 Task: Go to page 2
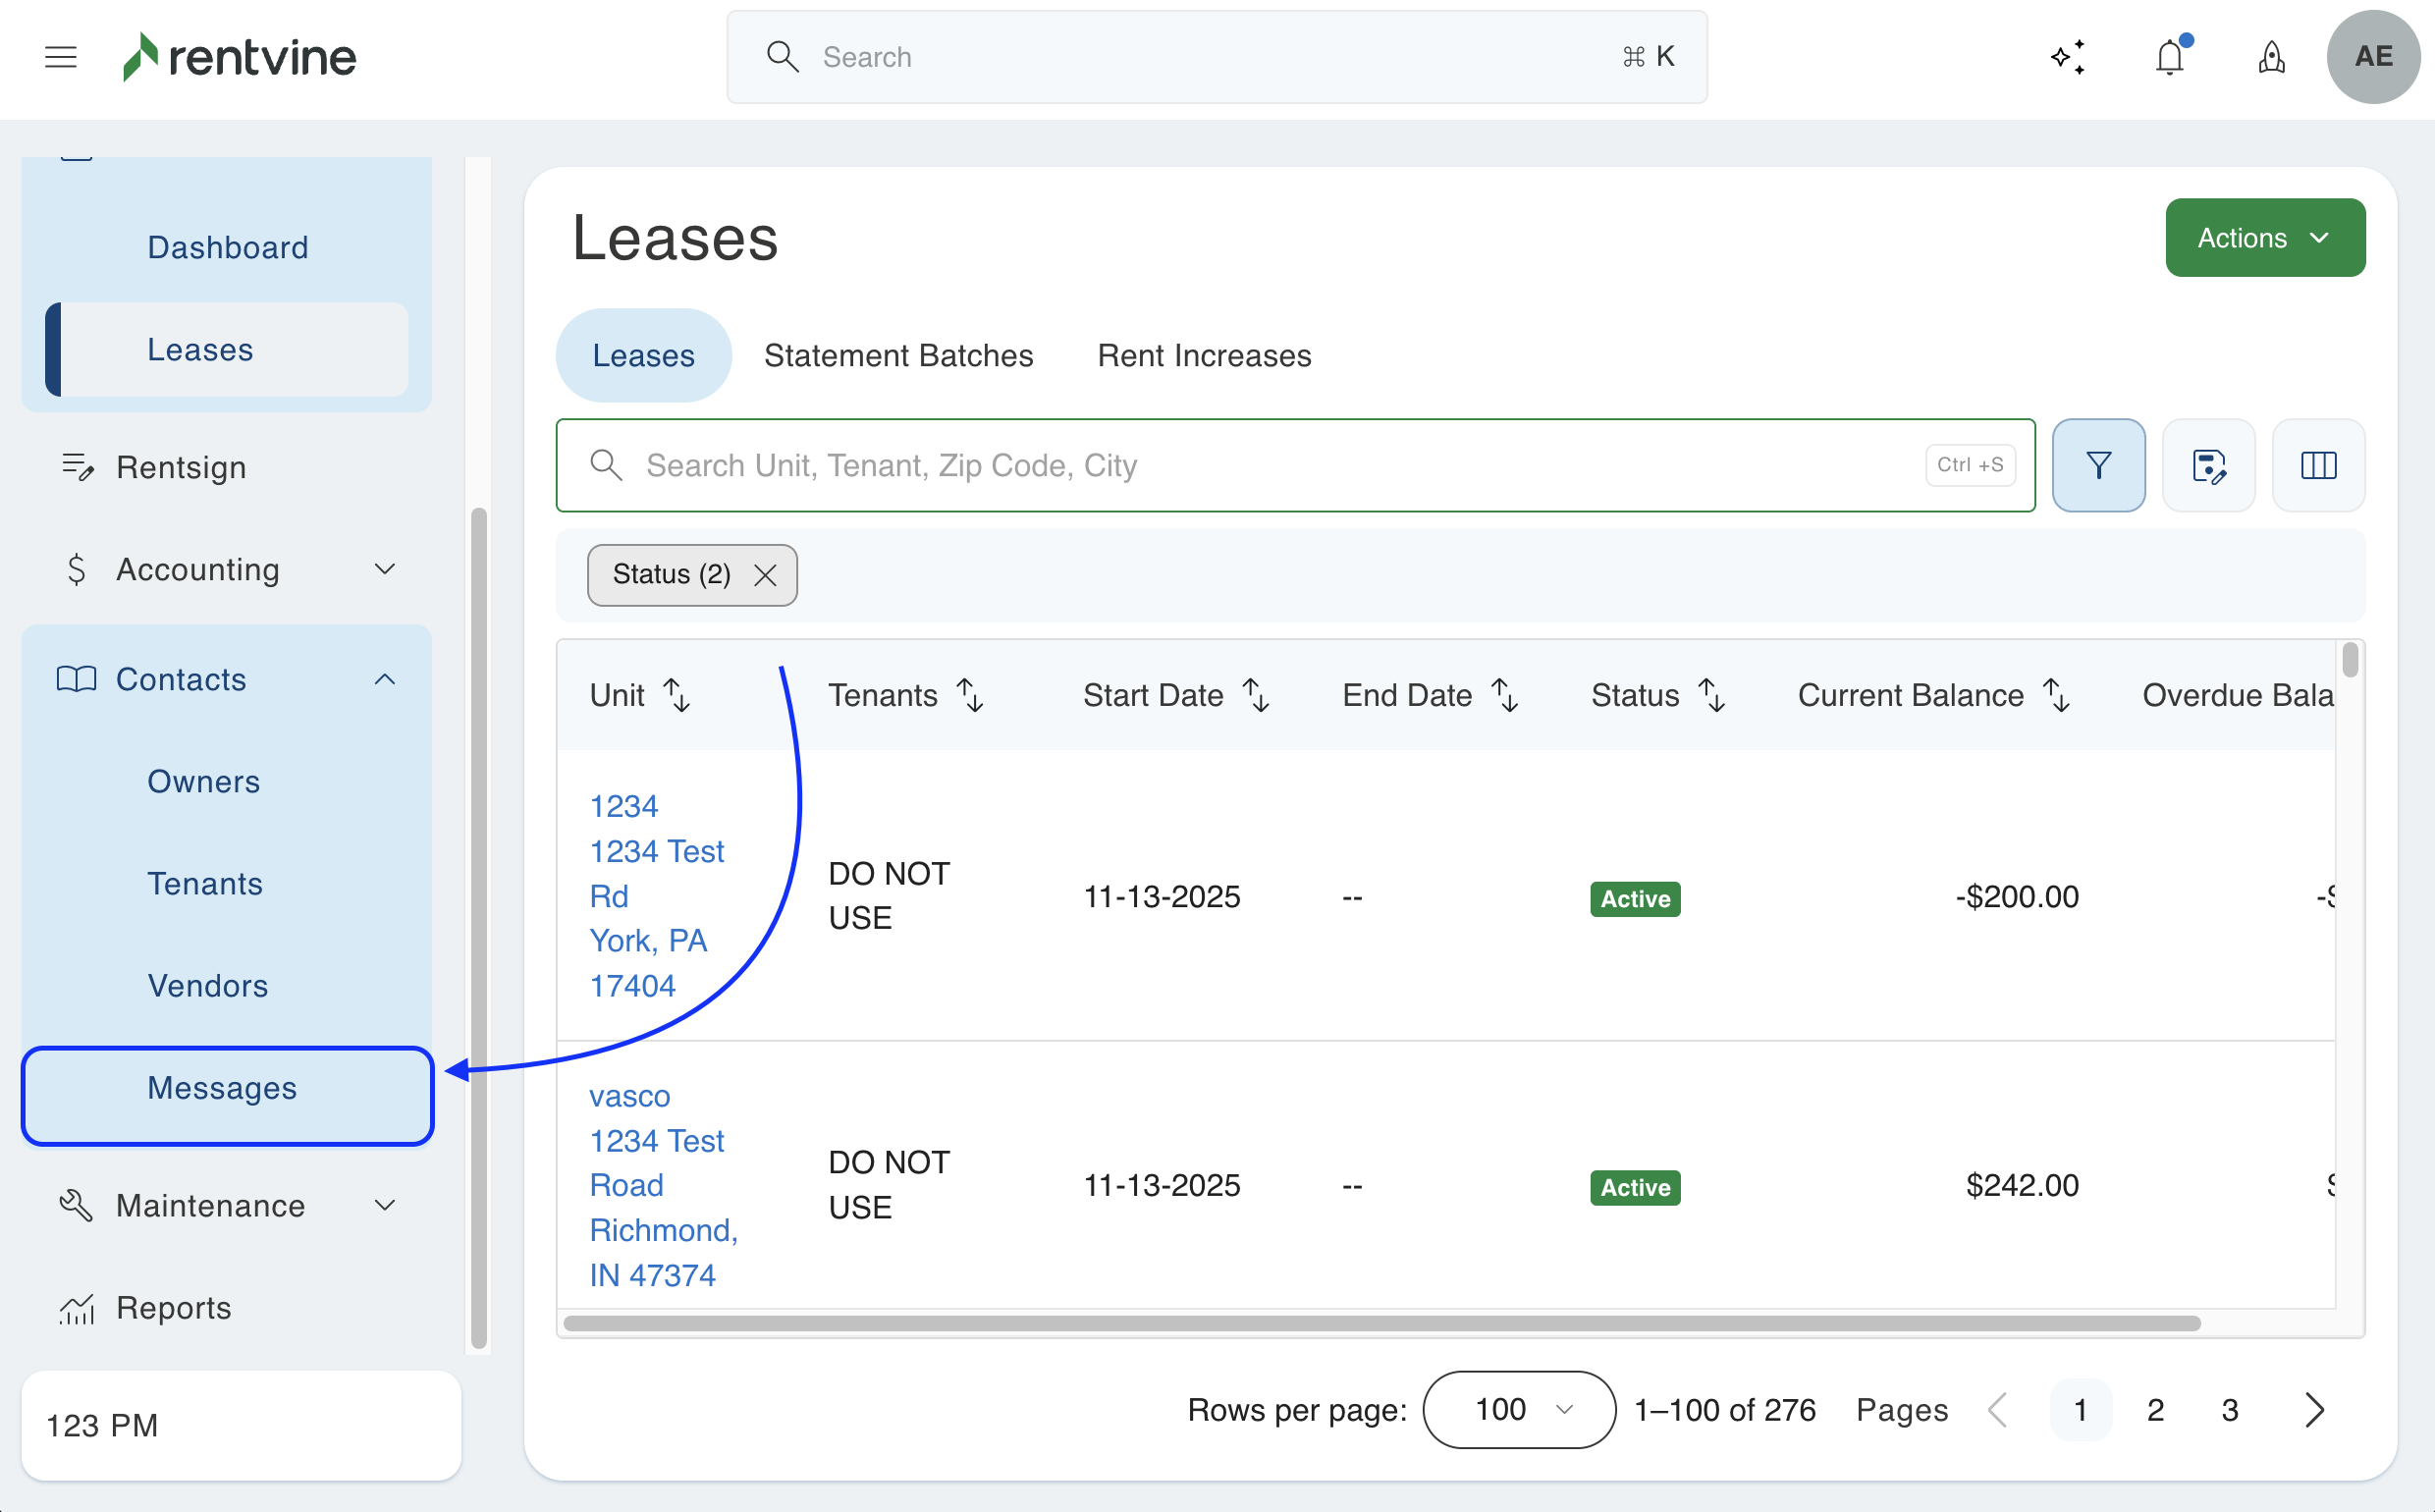pos(2155,1409)
